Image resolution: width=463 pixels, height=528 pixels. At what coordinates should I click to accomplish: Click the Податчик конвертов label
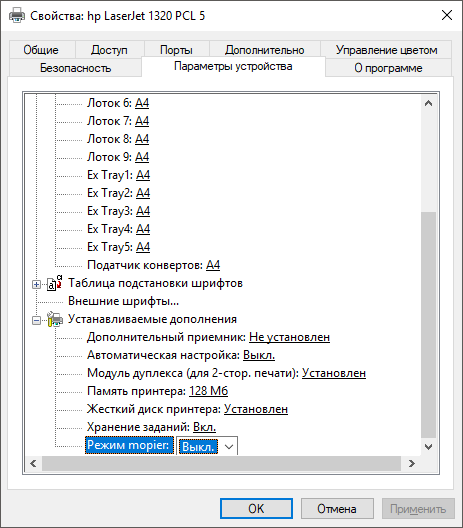(x=145, y=265)
